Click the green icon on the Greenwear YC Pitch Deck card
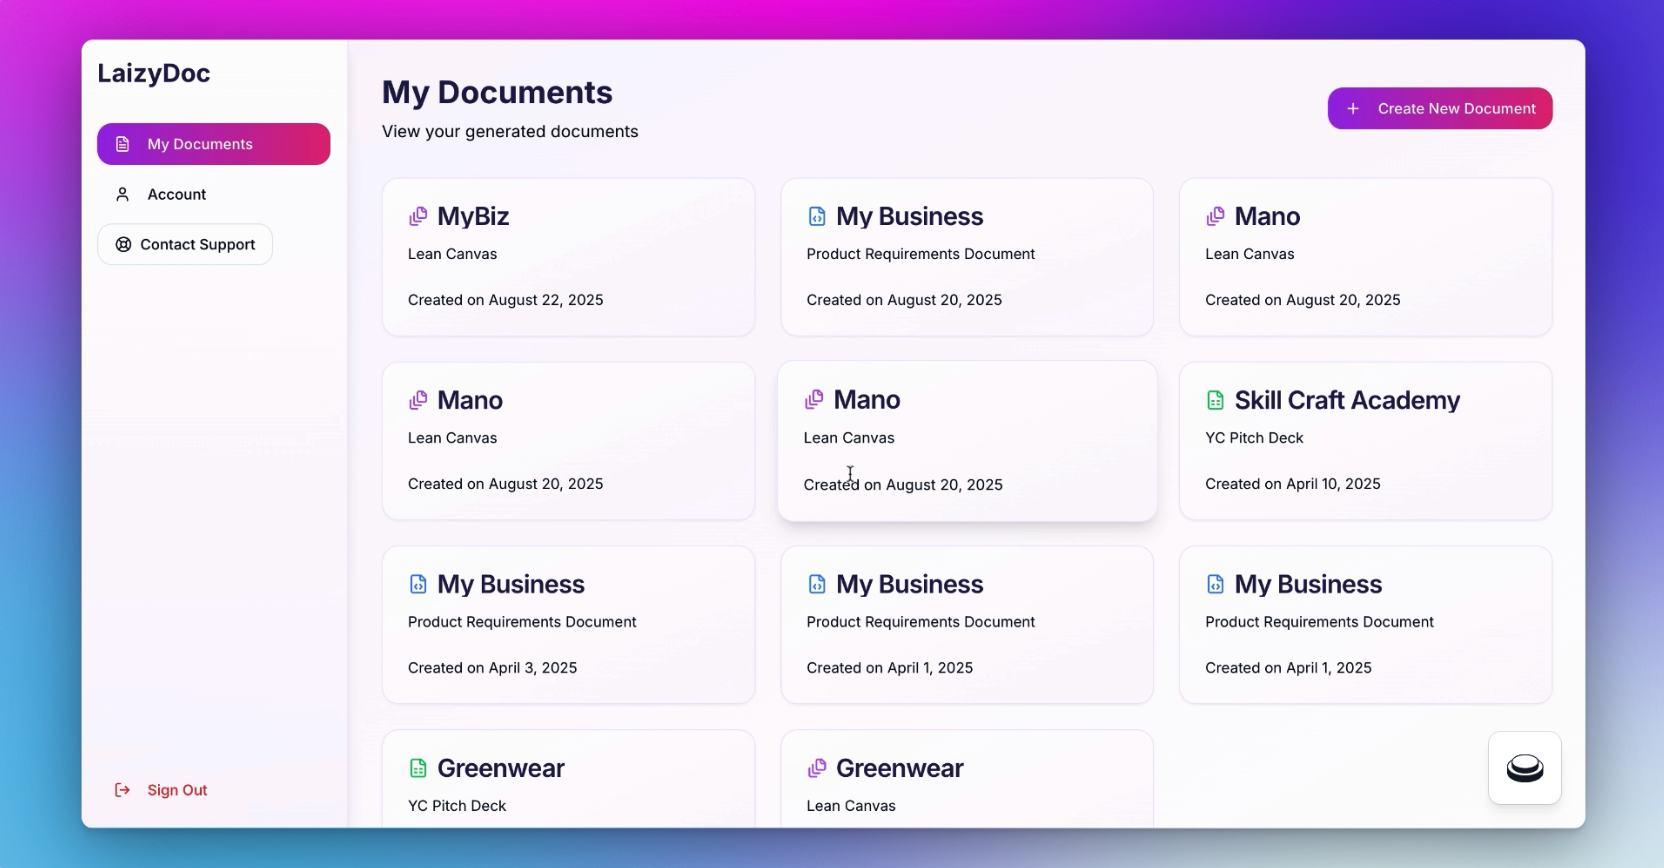The image size is (1664, 868). 418,768
